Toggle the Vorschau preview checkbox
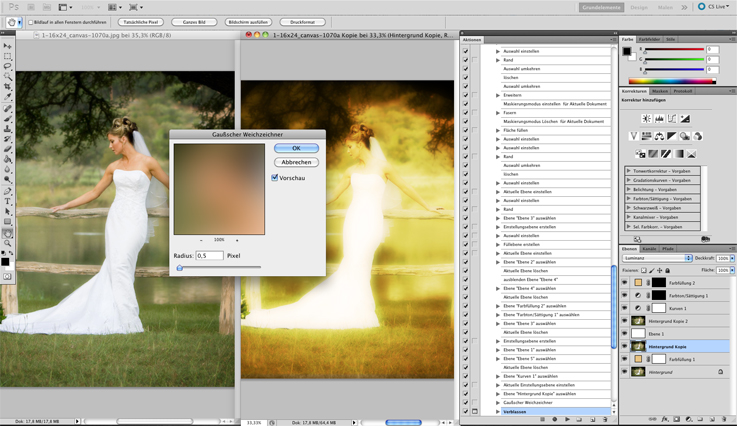The image size is (737, 426). point(275,178)
